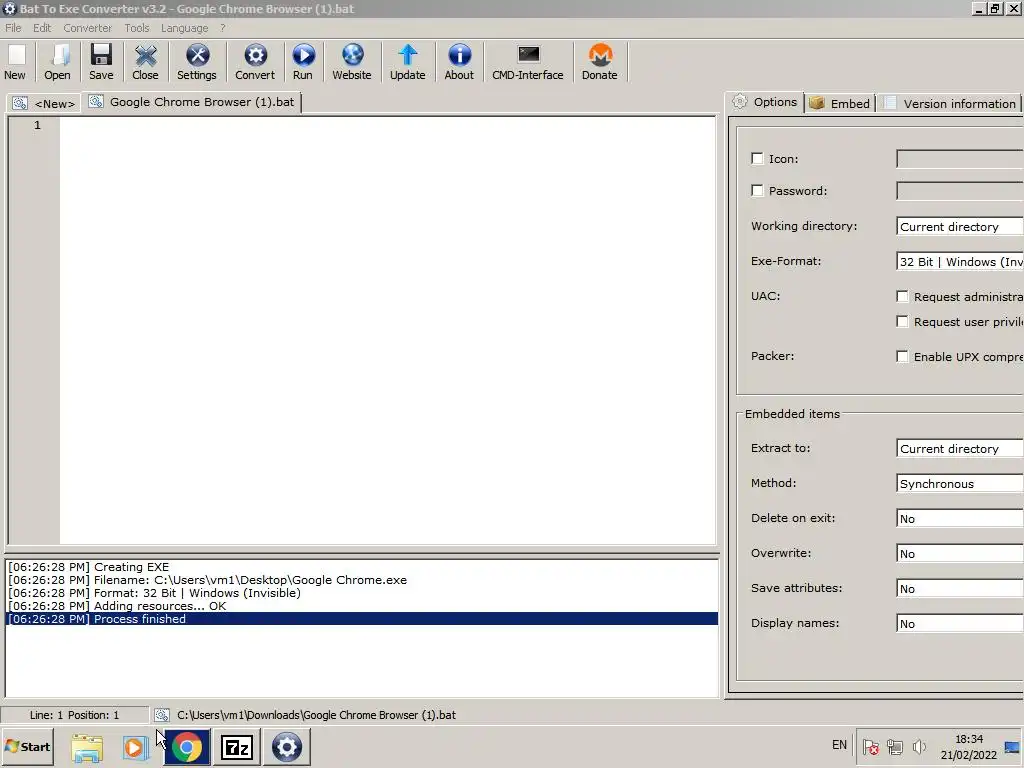
Task: Click into the script editor area
Action: pos(388,330)
